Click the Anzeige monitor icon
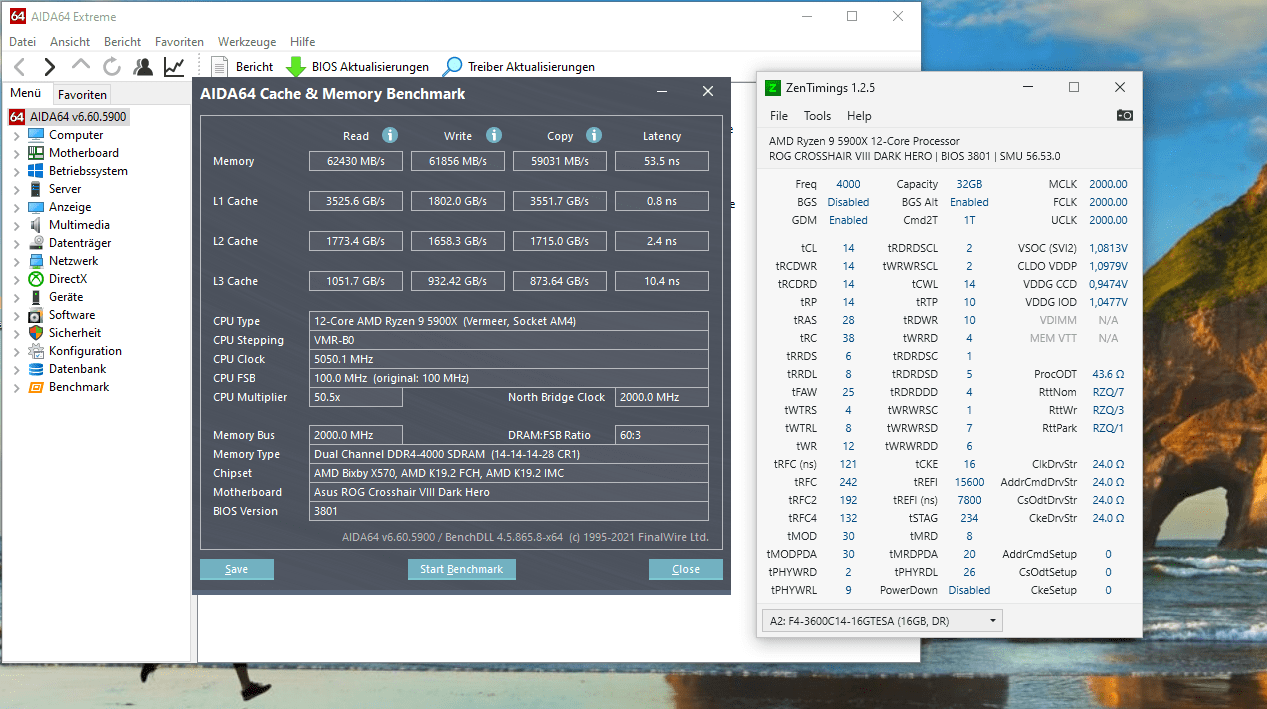 [36, 207]
